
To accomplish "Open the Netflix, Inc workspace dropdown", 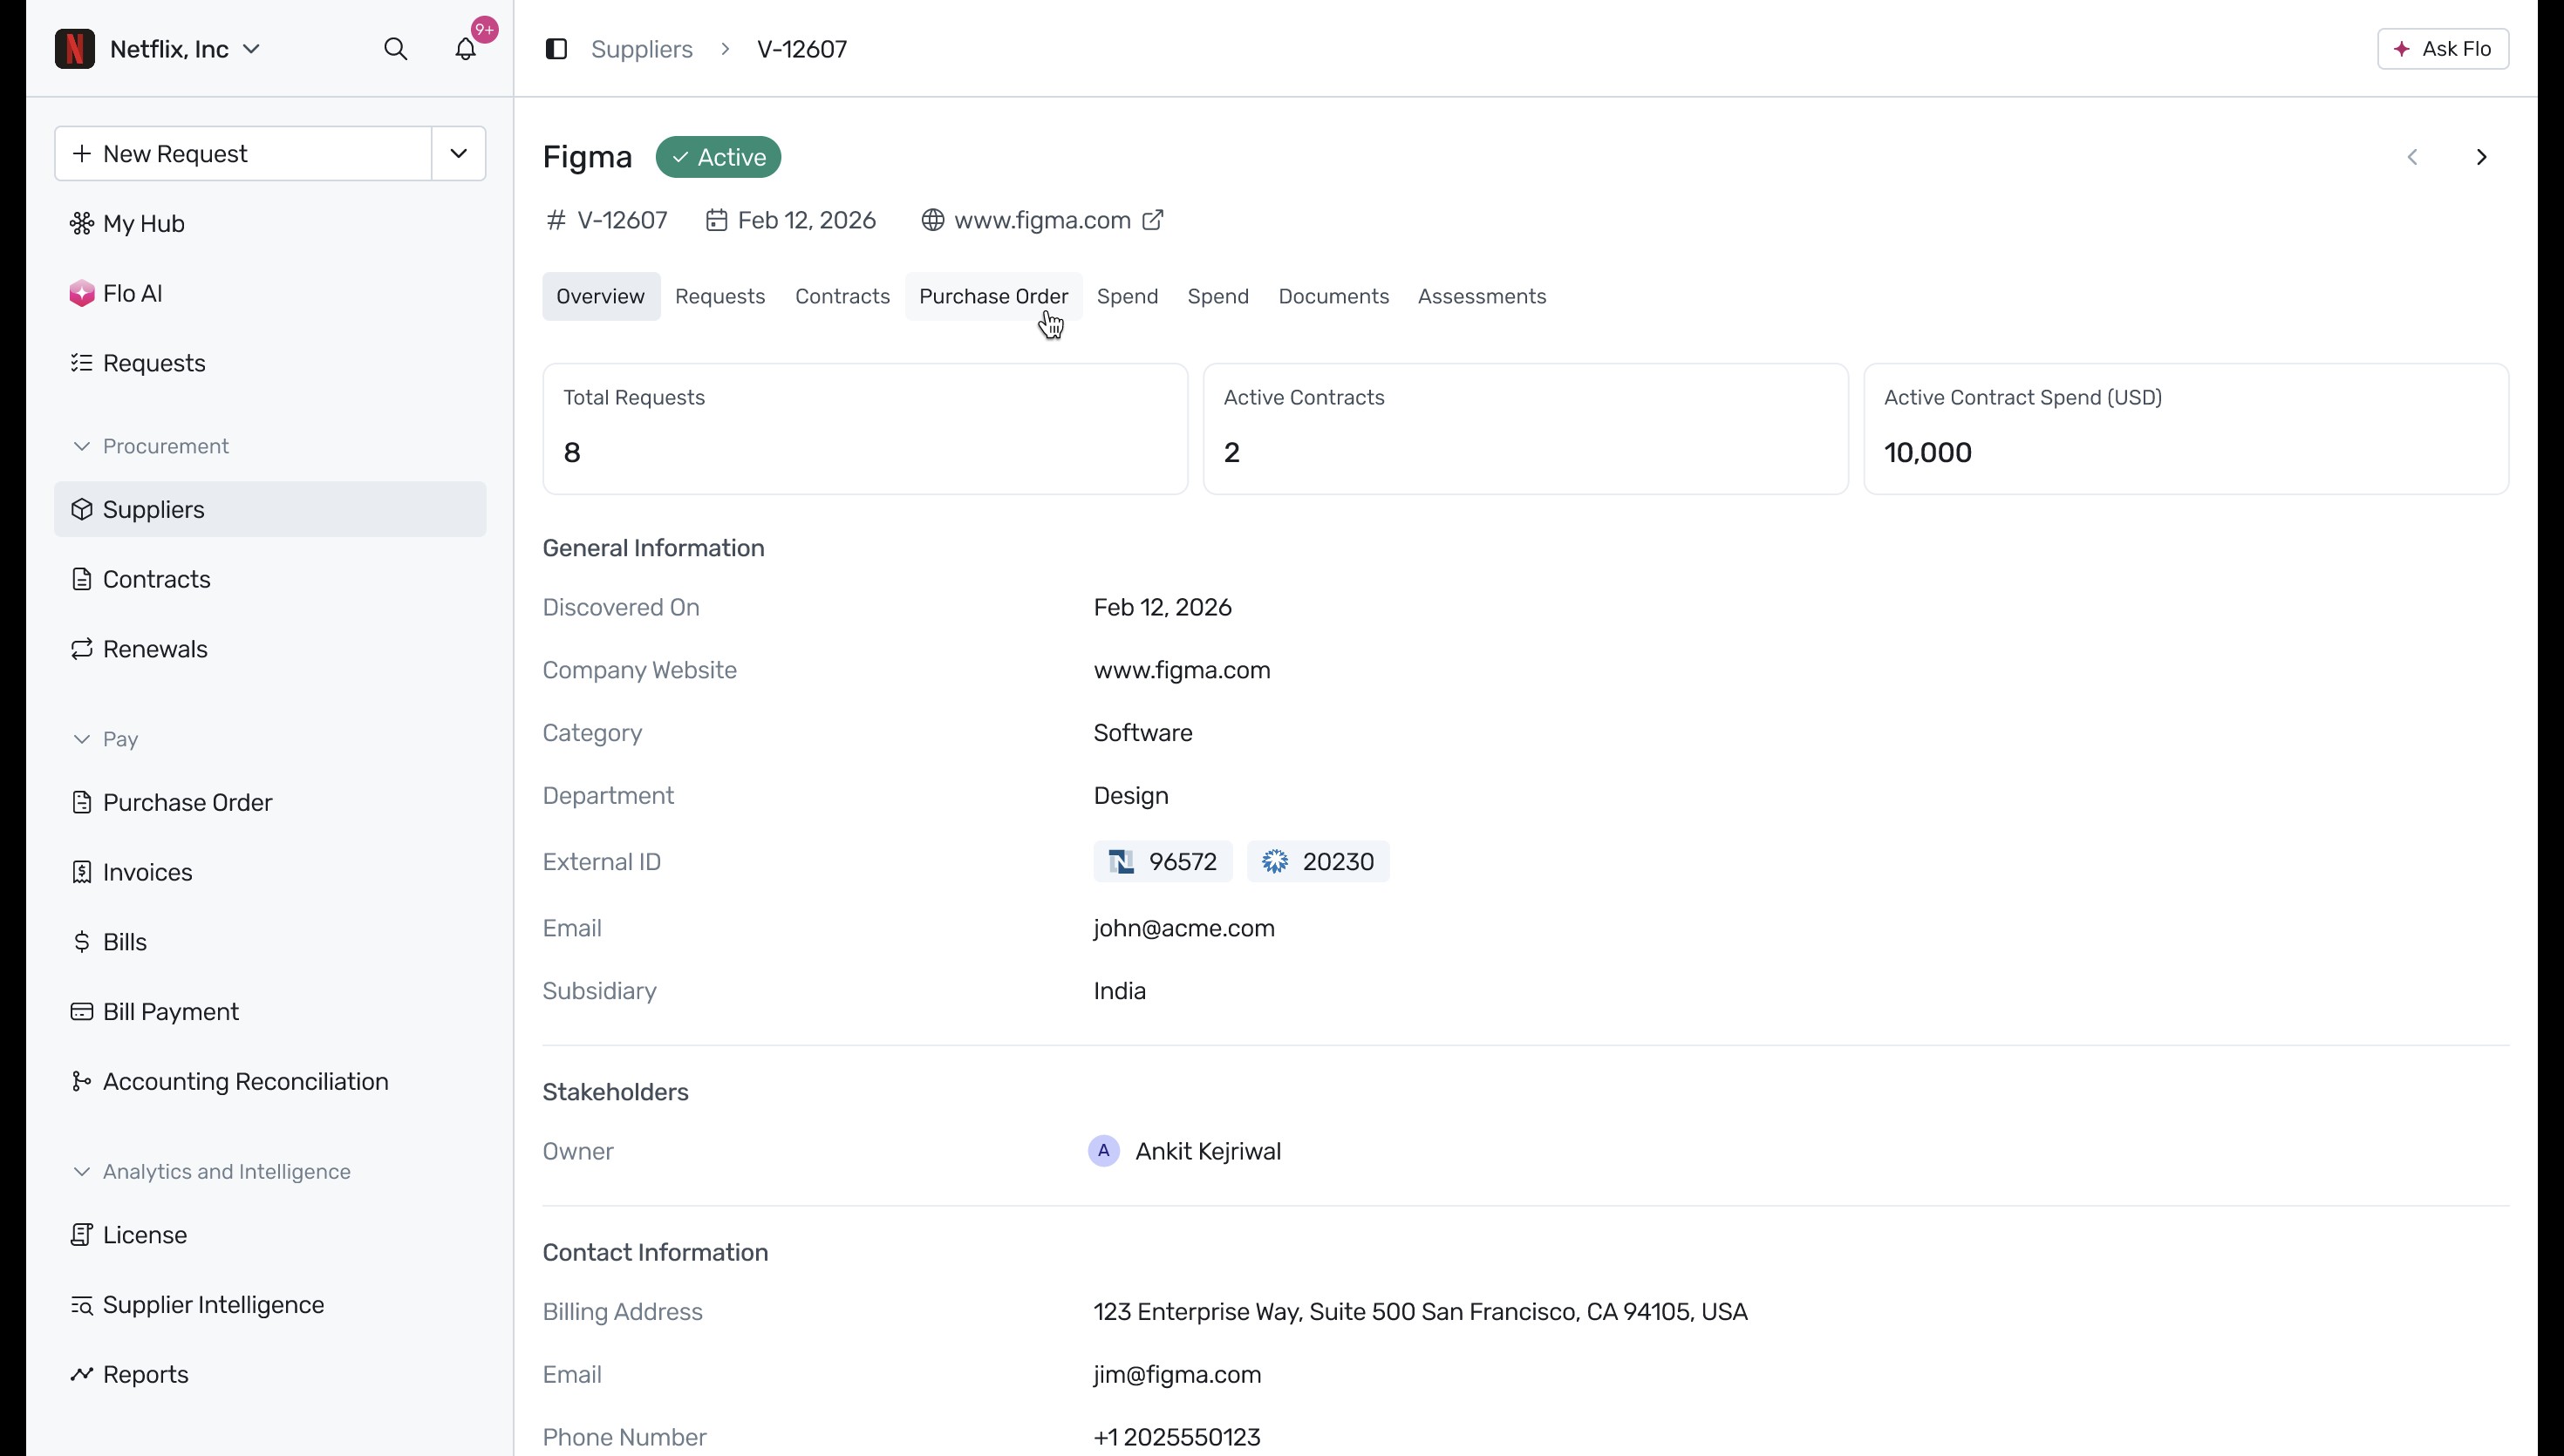I will coord(185,49).
